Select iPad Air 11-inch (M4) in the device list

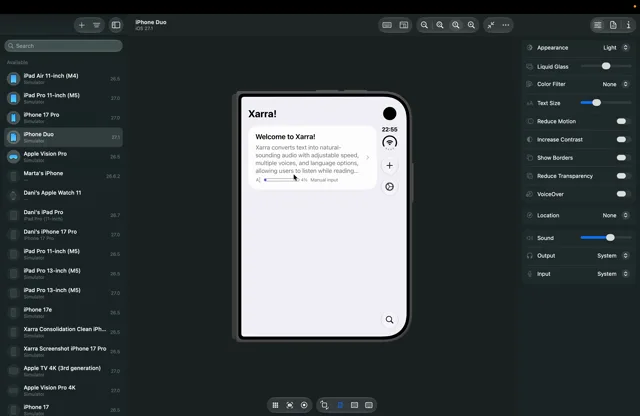click(63, 78)
